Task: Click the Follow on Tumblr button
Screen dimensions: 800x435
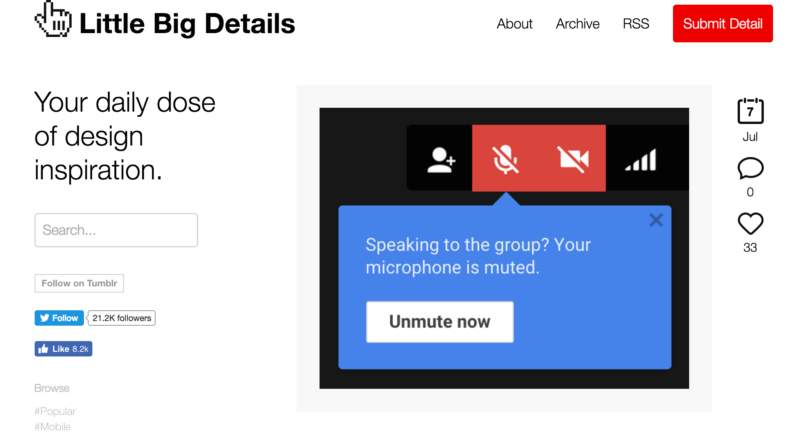Action: (x=79, y=283)
